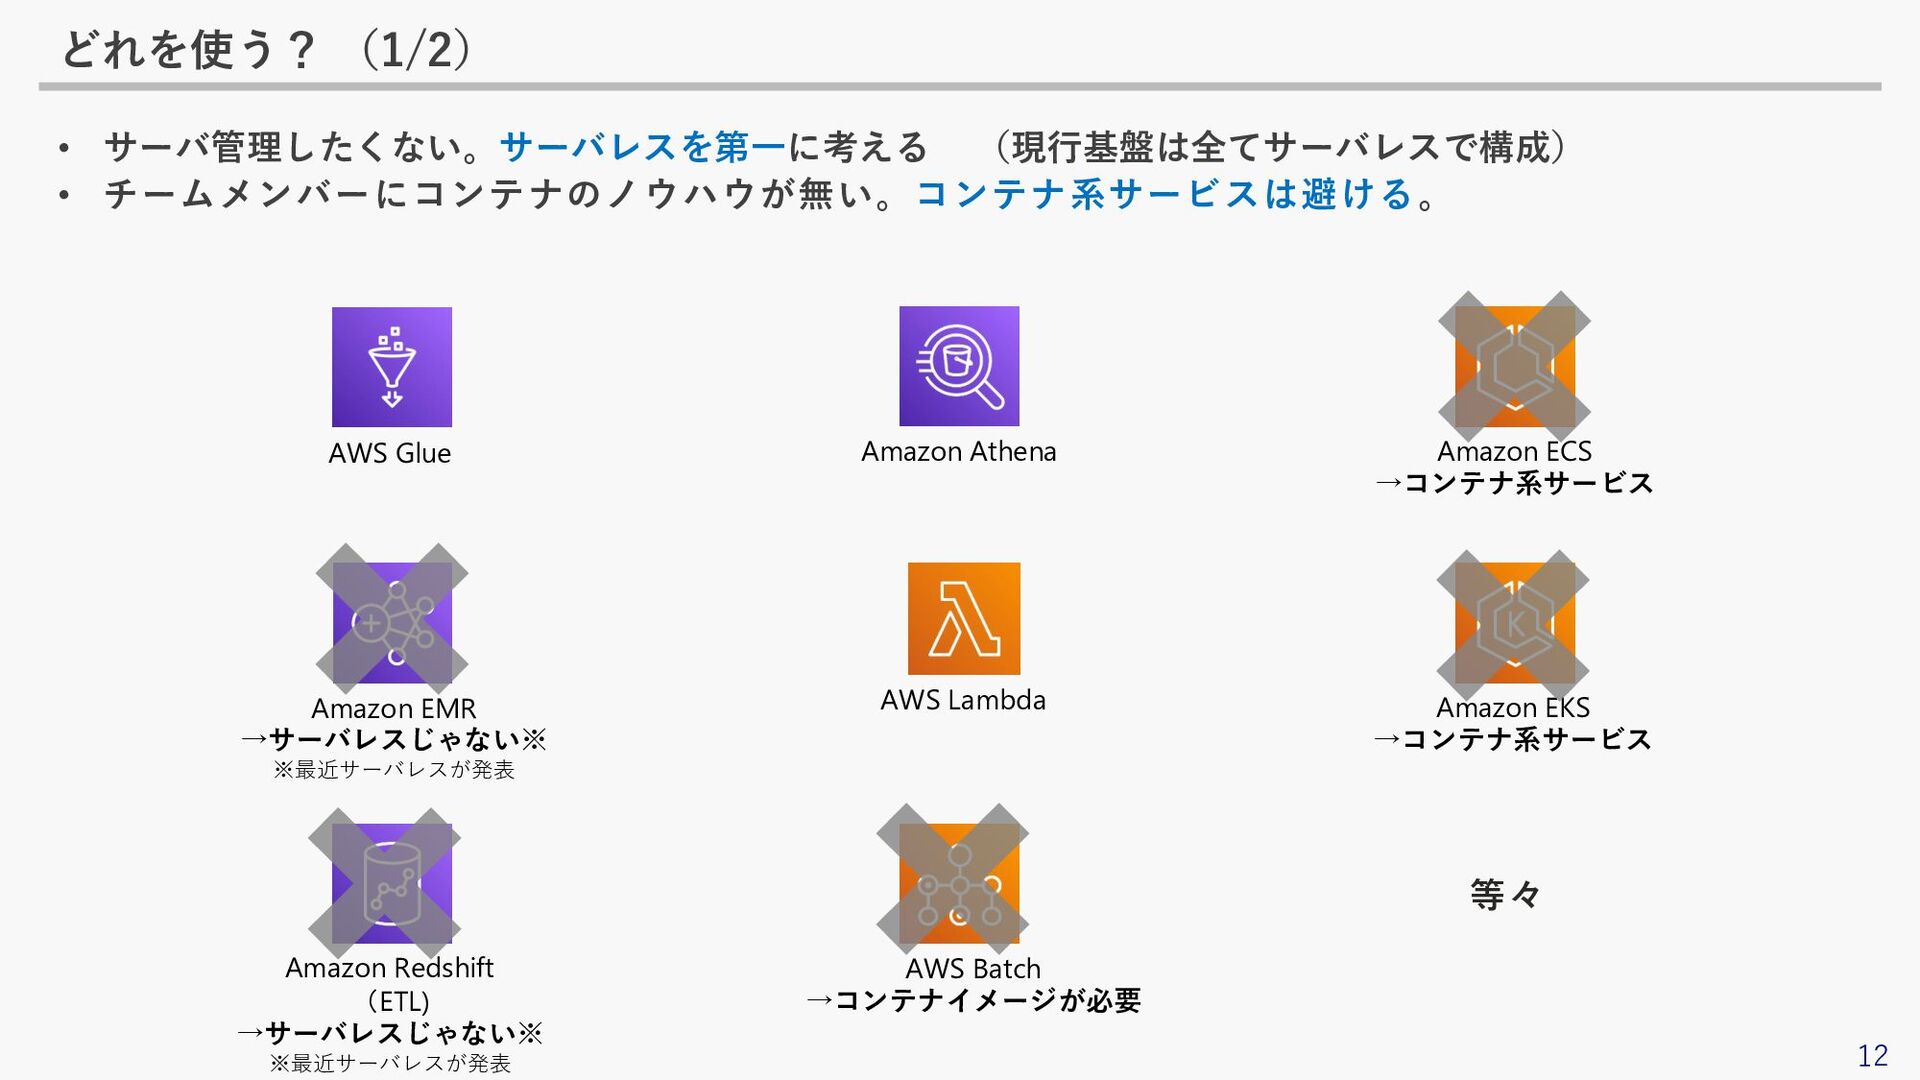Click the slide title 'どれを使う？（1/2）'

click(x=266, y=49)
